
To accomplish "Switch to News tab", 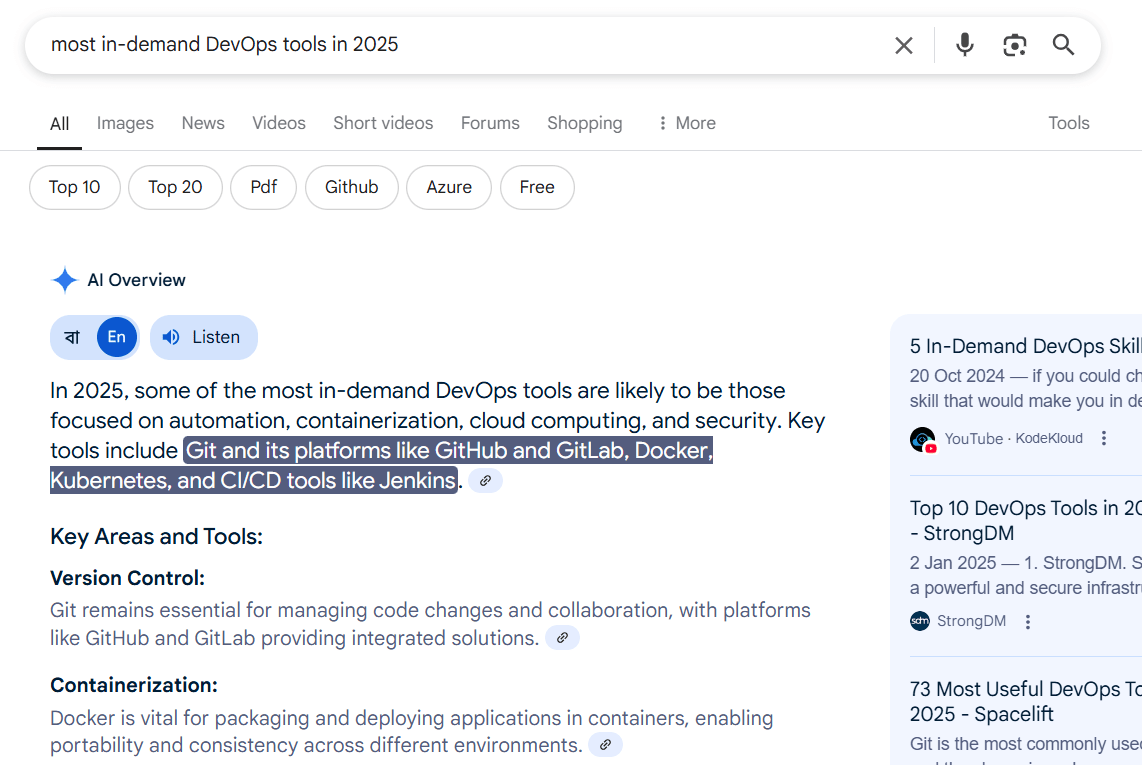I will coord(203,123).
